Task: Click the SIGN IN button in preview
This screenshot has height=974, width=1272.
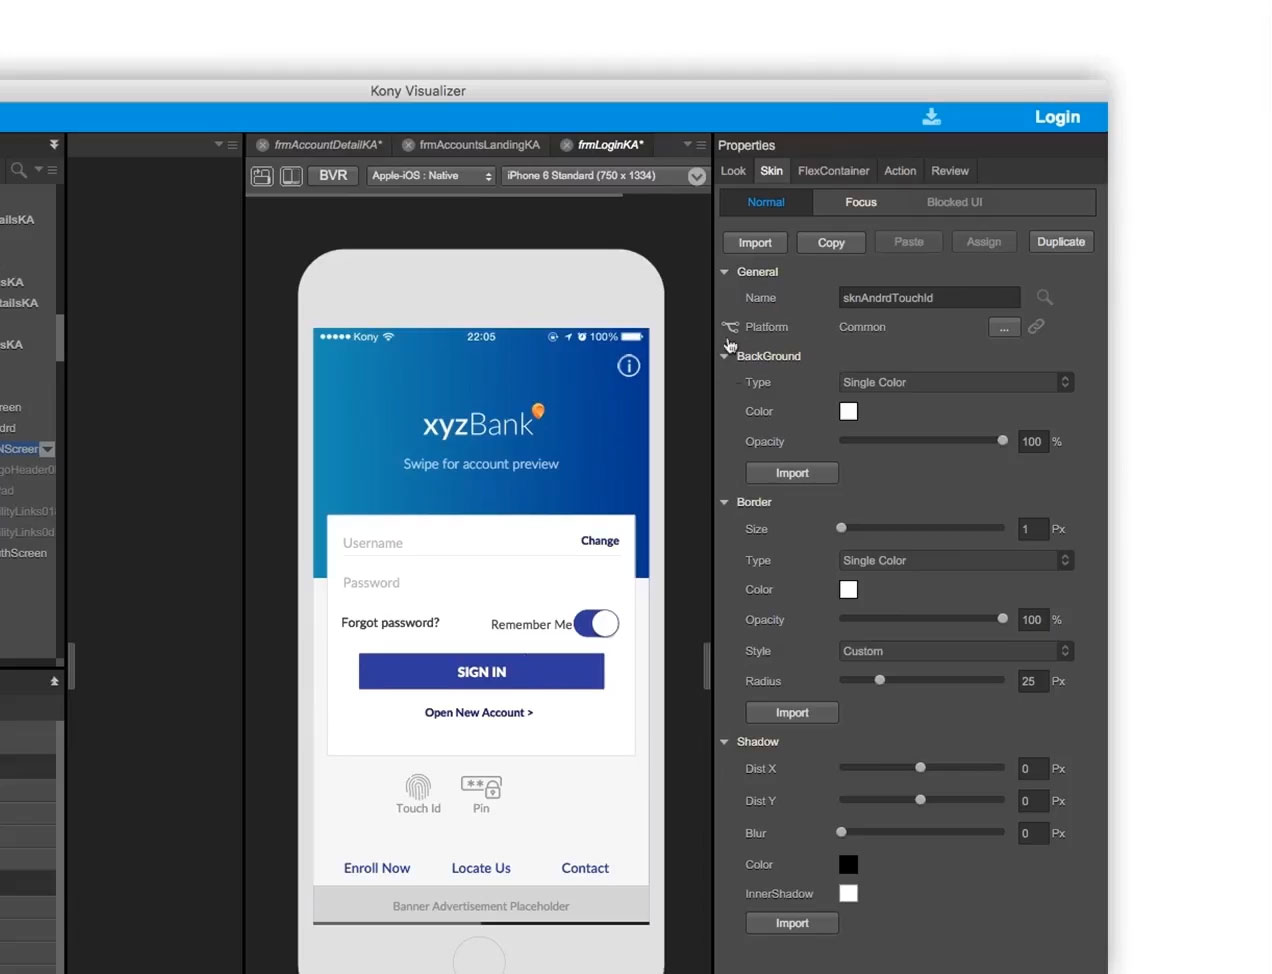Action: pyautogui.click(x=481, y=672)
